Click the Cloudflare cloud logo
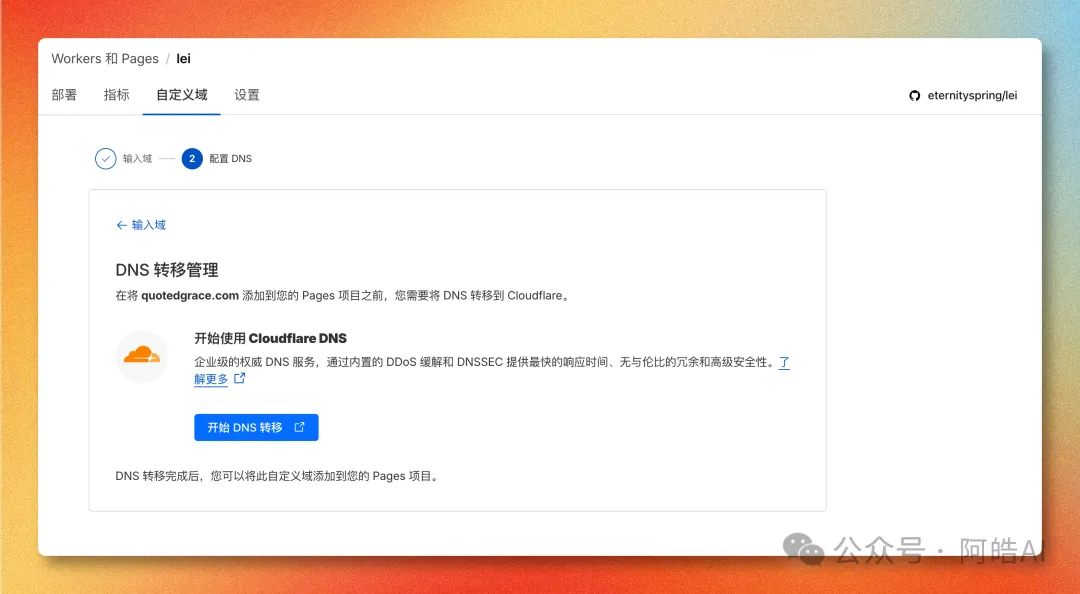 click(x=142, y=356)
